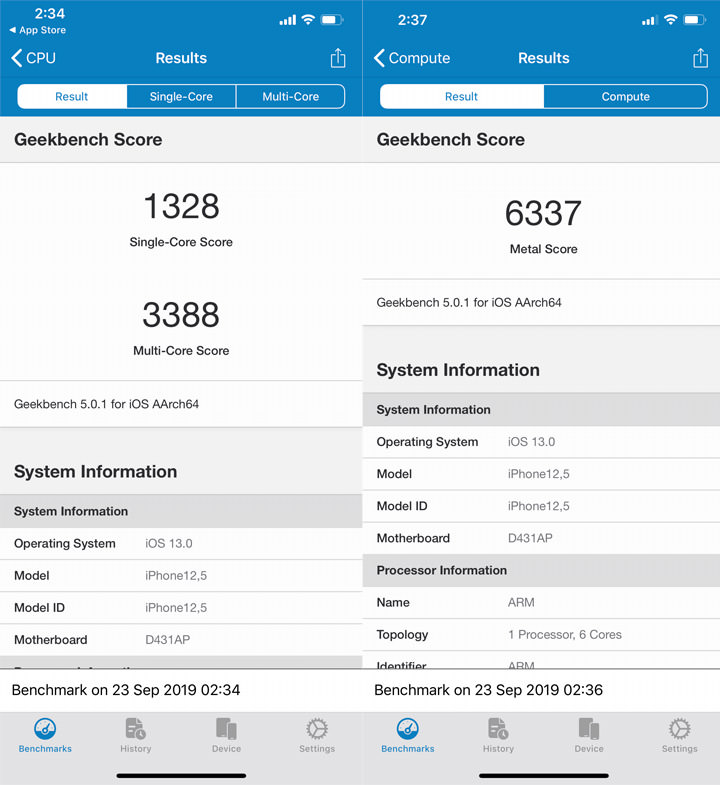The height and width of the screenshot is (785, 720).
Task: Select Result tab on Compute results screen
Action: tap(462, 96)
